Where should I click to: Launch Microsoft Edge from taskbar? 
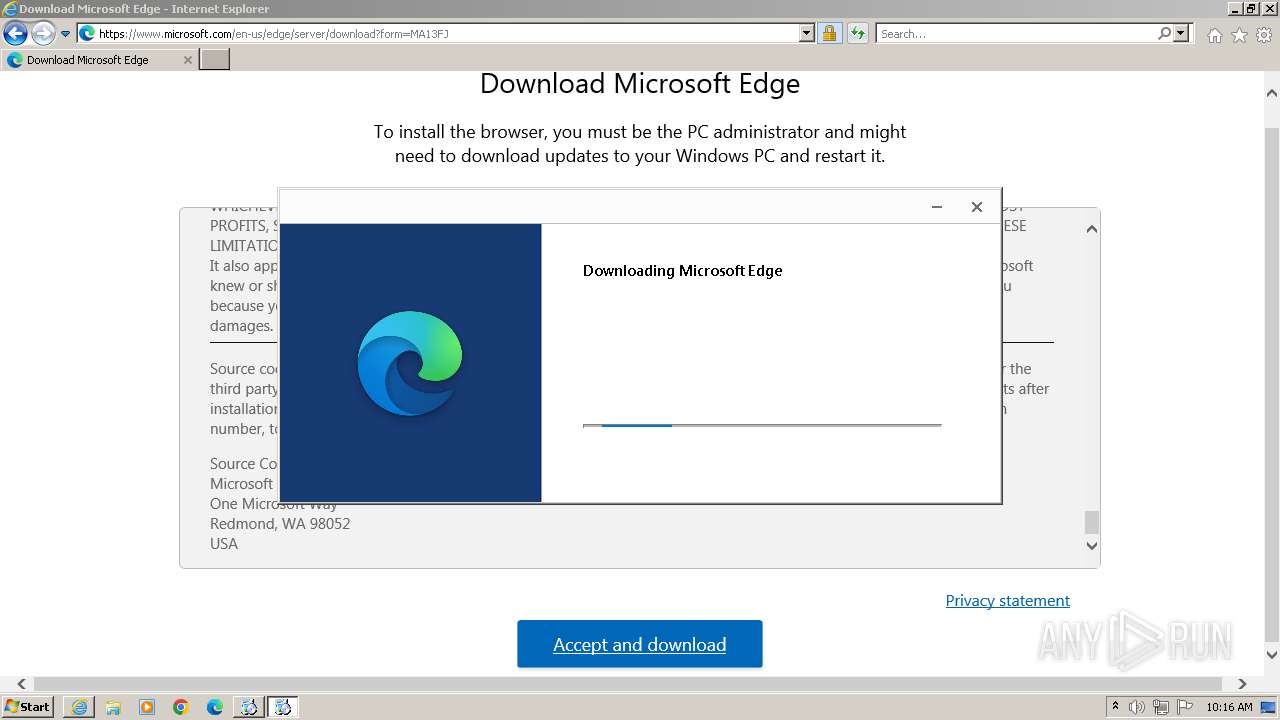coord(215,707)
